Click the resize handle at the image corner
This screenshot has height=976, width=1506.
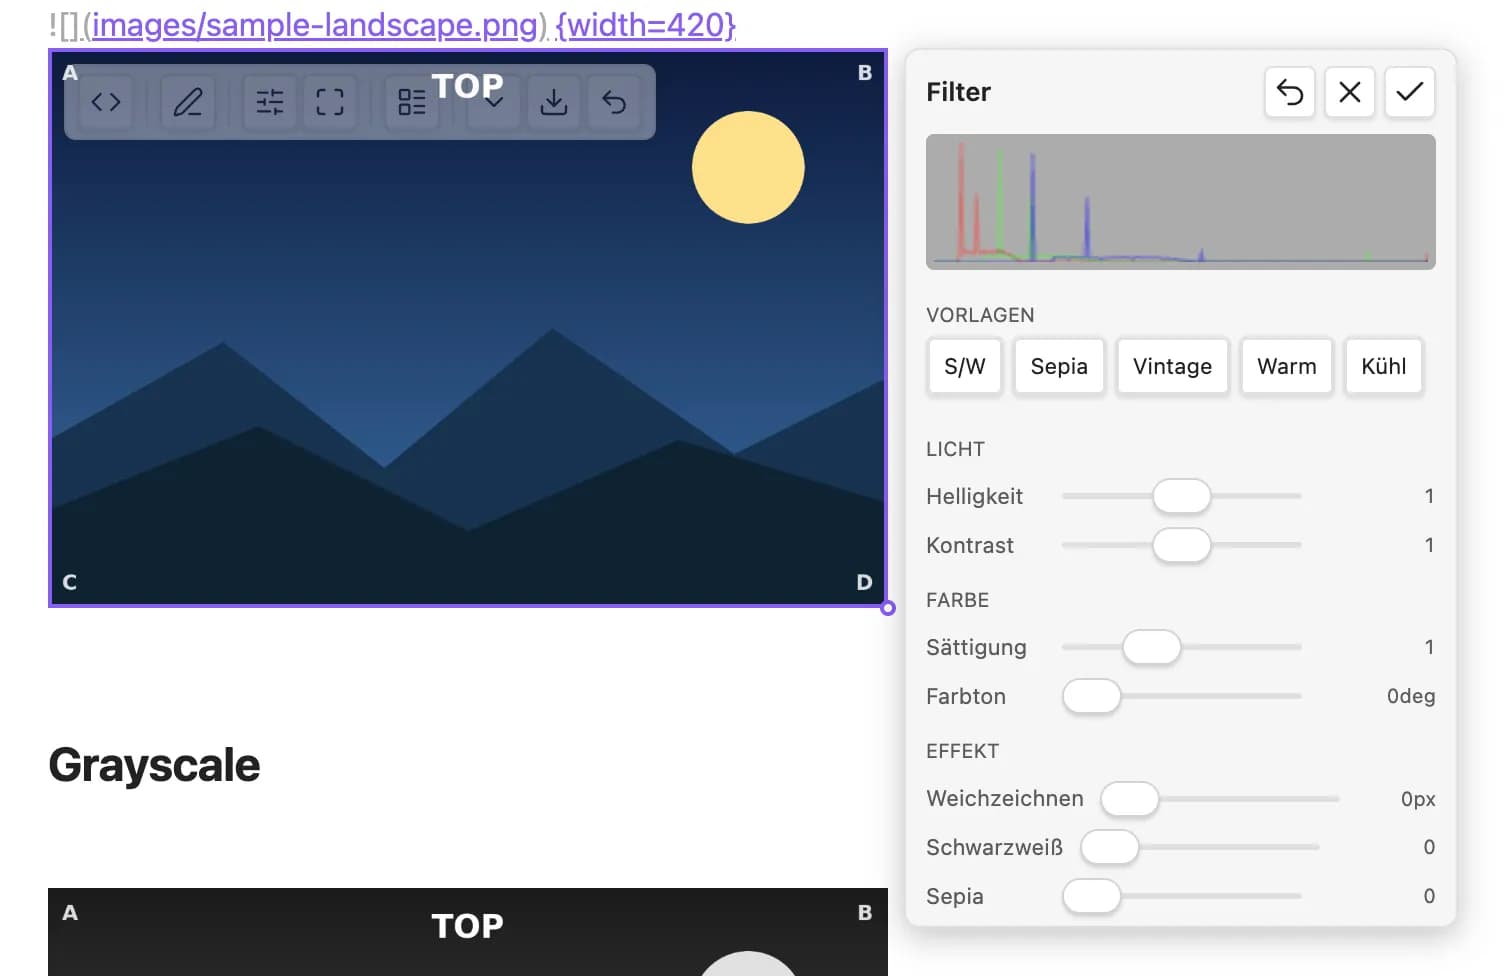tap(888, 608)
